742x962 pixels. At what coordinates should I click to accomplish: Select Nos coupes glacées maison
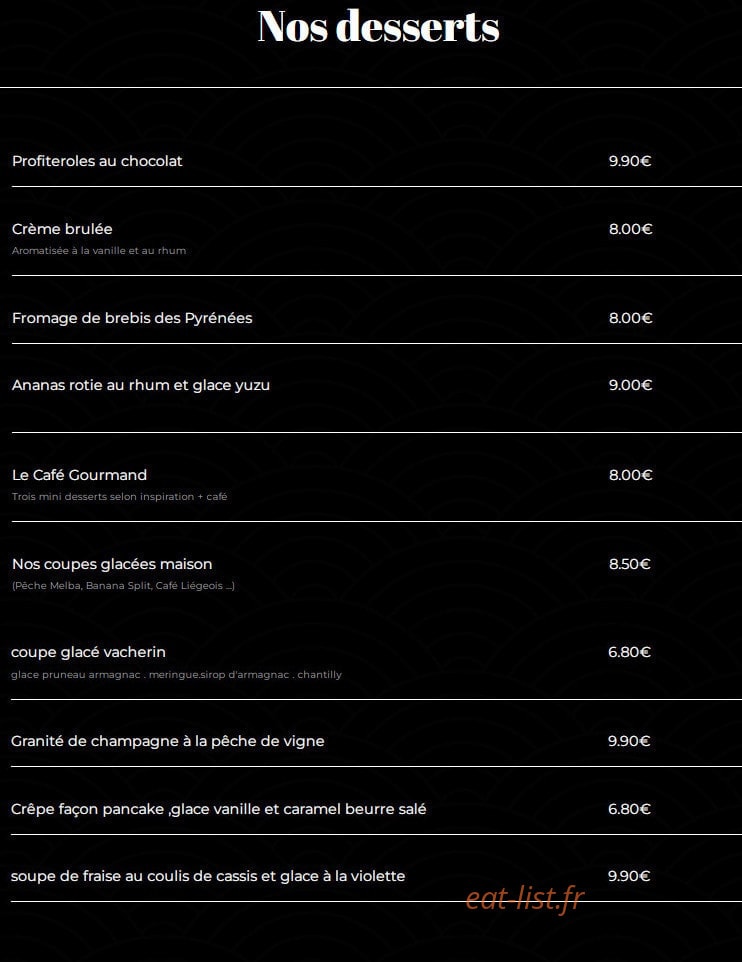[x=112, y=564]
